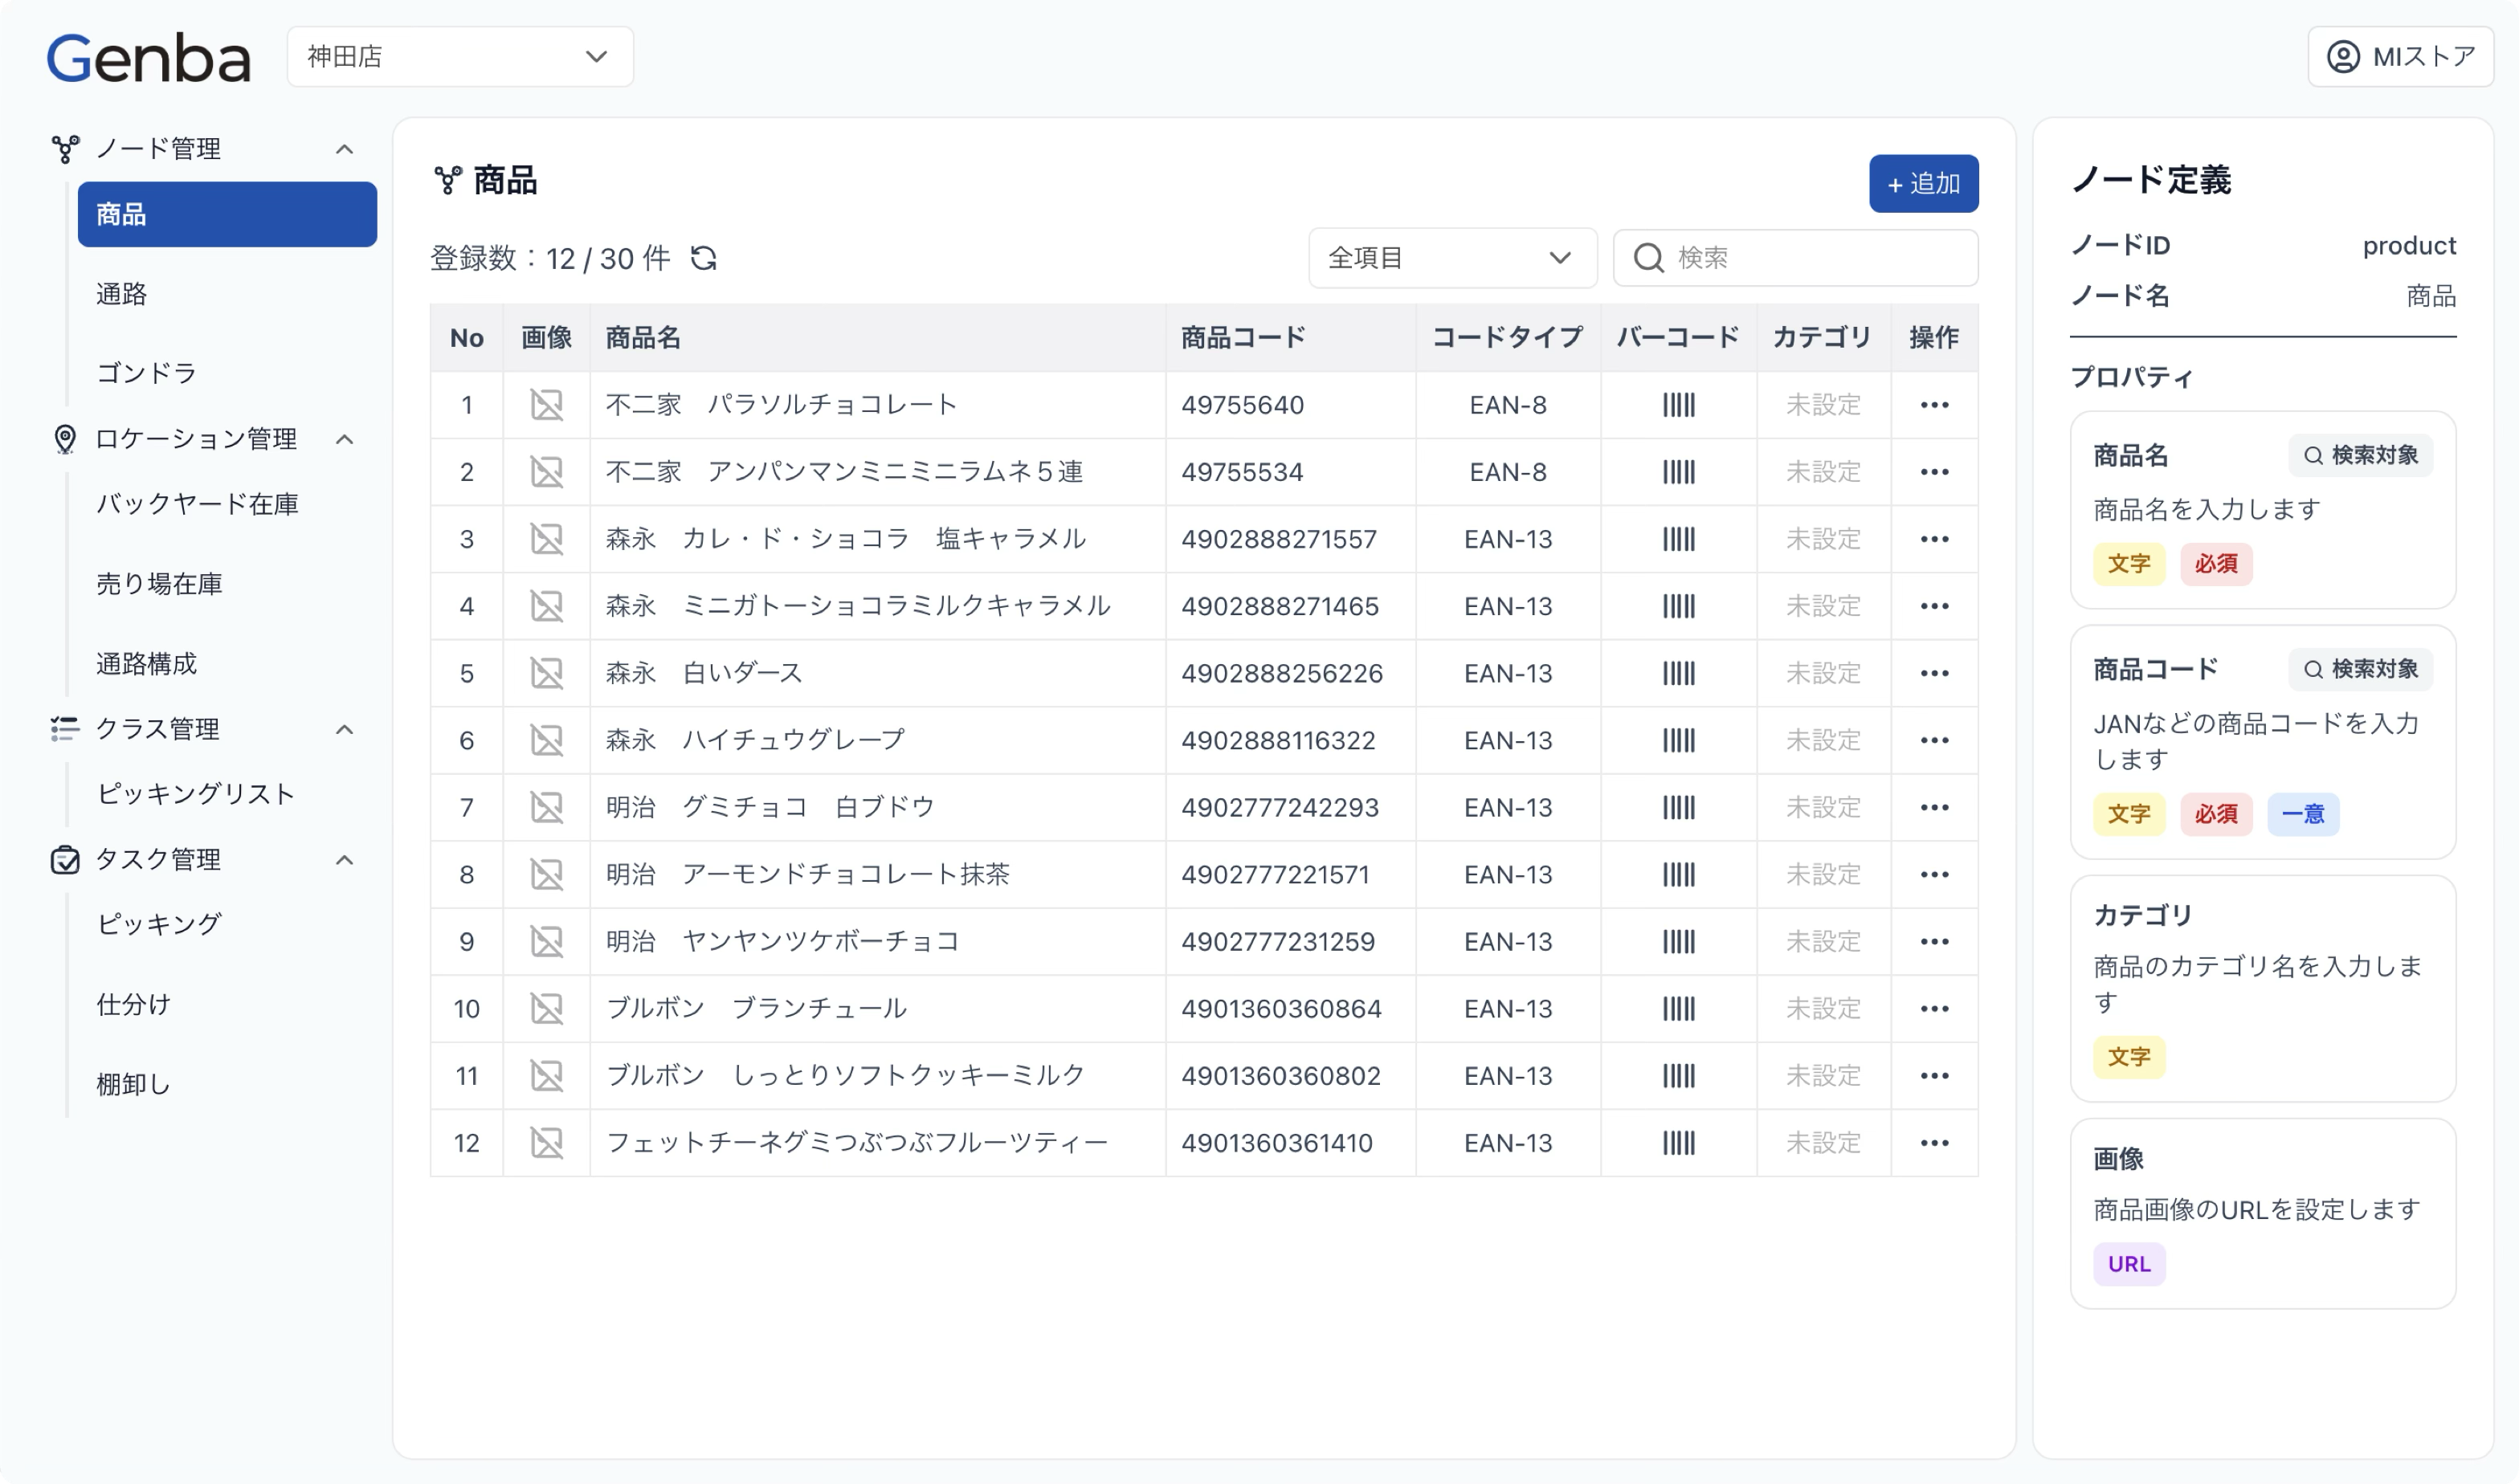This screenshot has height=1484, width=2519.
Task: Click image placeholder for row 8 アーモンドチョコレート抹茶
Action: [x=546, y=874]
